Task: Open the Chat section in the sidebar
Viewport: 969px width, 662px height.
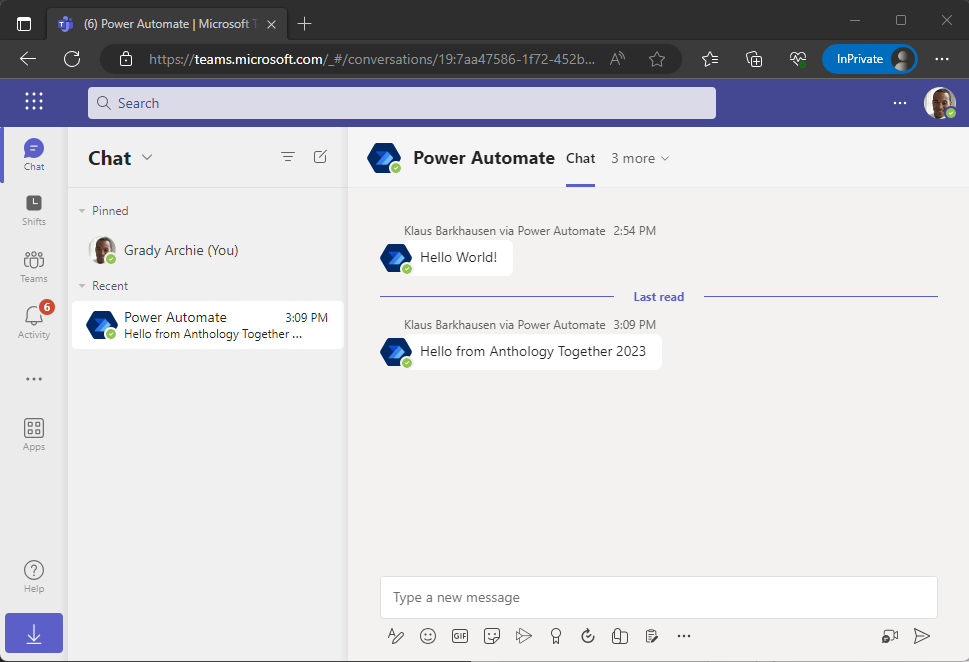Action: 33,155
